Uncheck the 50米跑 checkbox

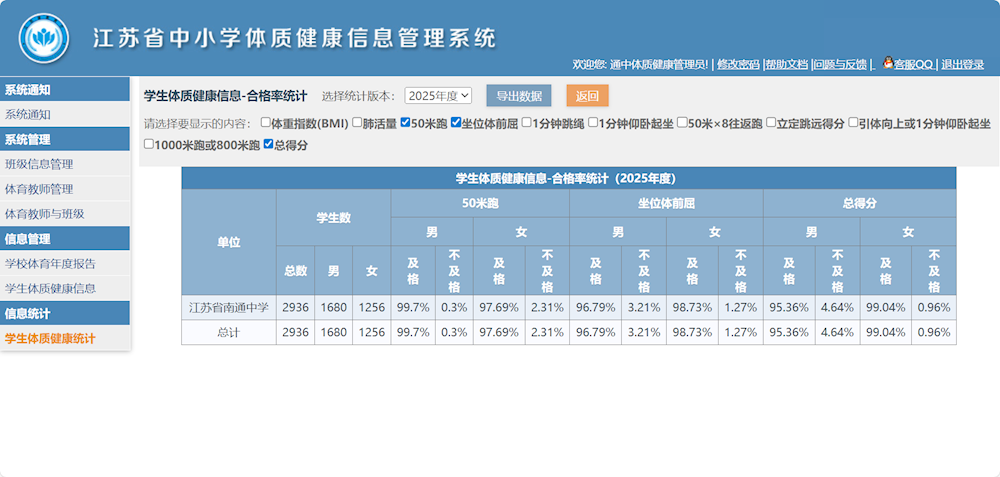405,124
